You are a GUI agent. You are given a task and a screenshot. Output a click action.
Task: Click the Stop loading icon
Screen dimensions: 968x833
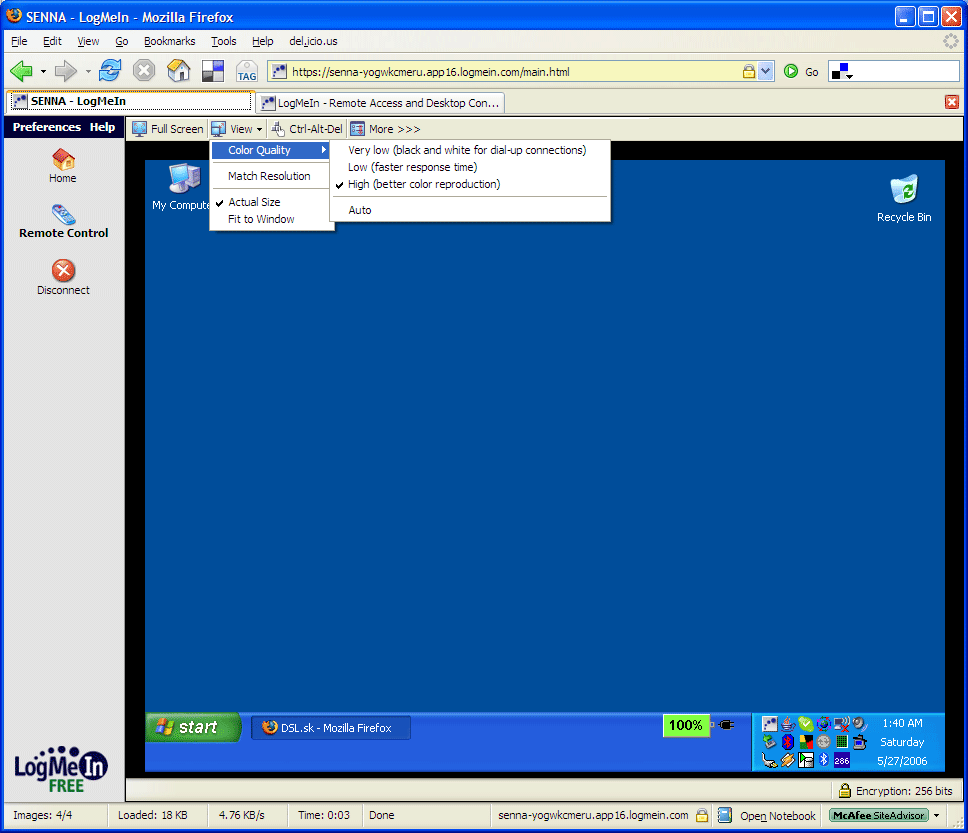pos(144,71)
